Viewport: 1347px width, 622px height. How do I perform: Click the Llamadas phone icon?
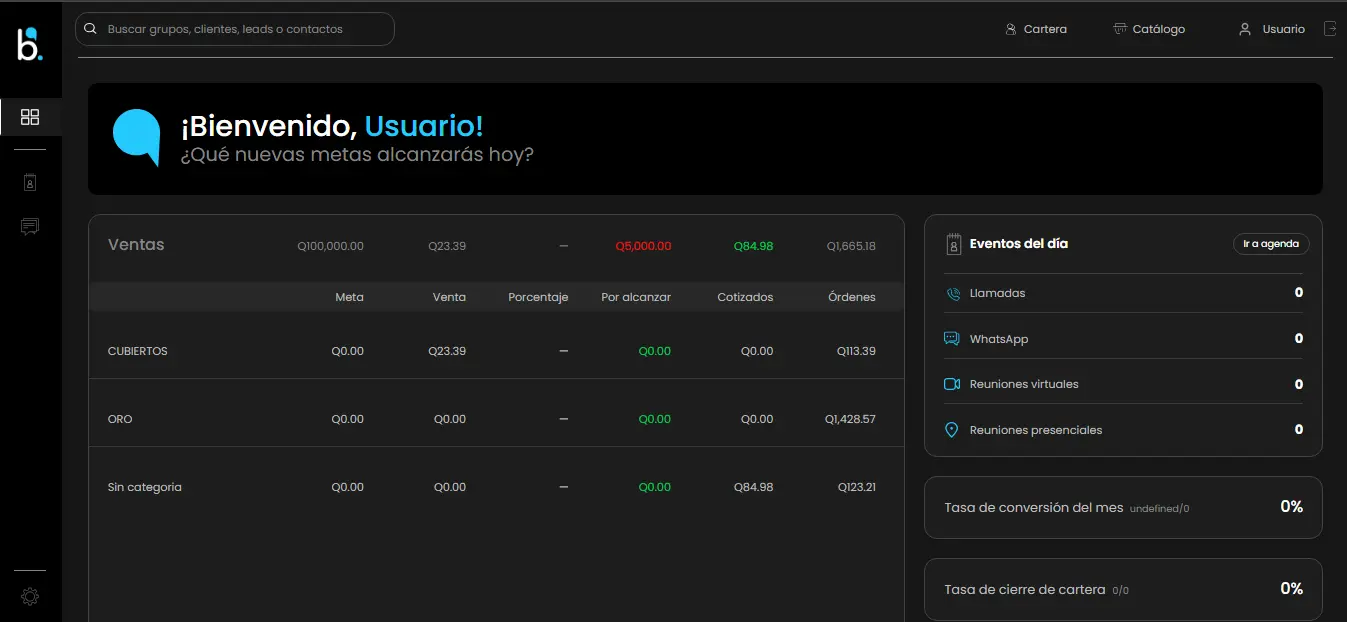pyautogui.click(x=952, y=293)
